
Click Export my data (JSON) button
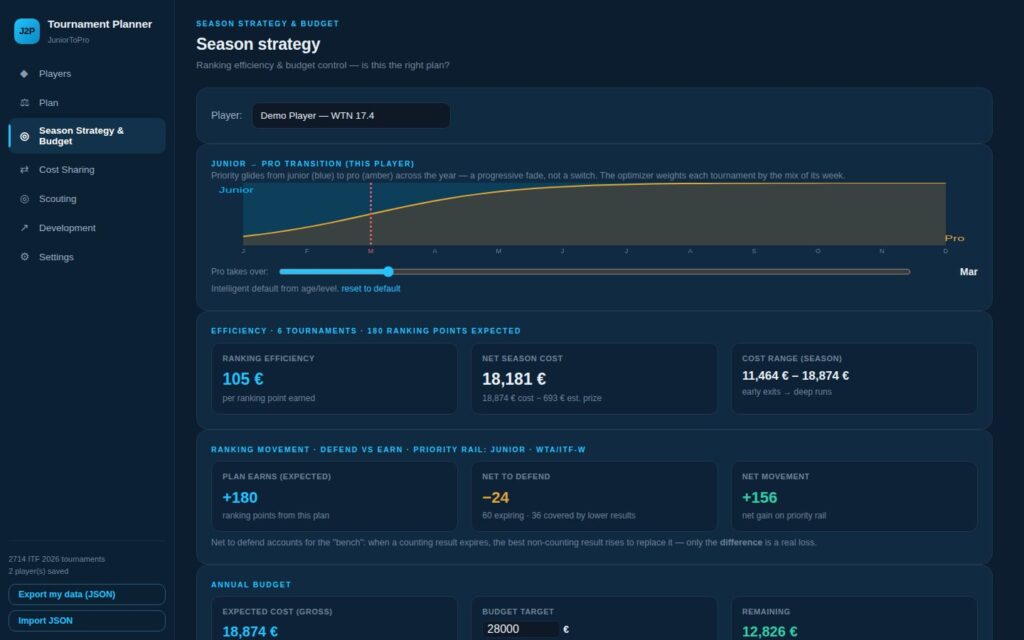[x=87, y=594]
